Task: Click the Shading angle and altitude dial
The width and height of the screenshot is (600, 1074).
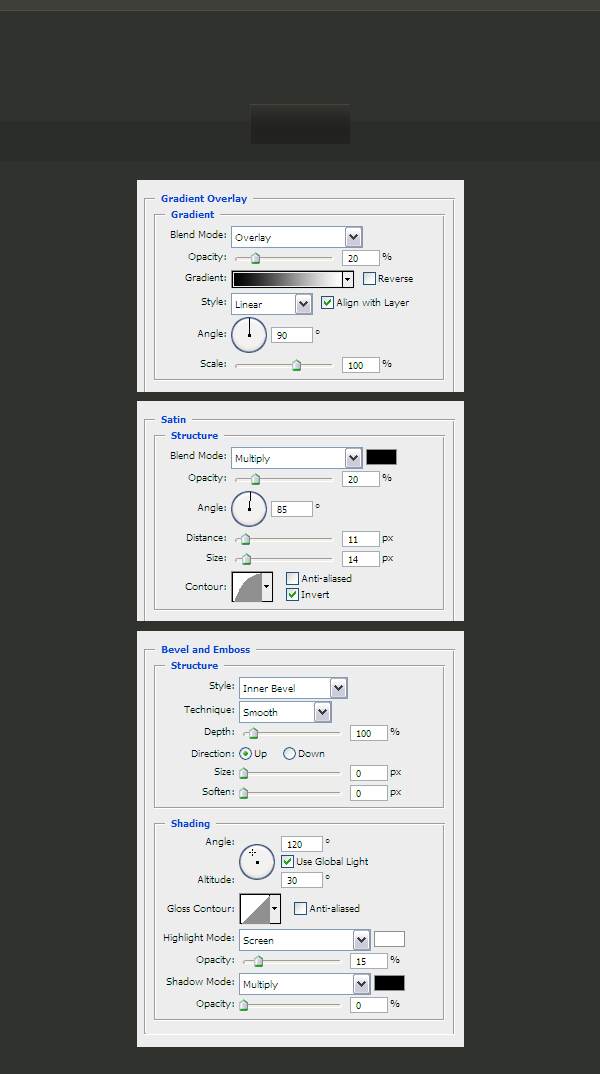Action: click(257, 861)
